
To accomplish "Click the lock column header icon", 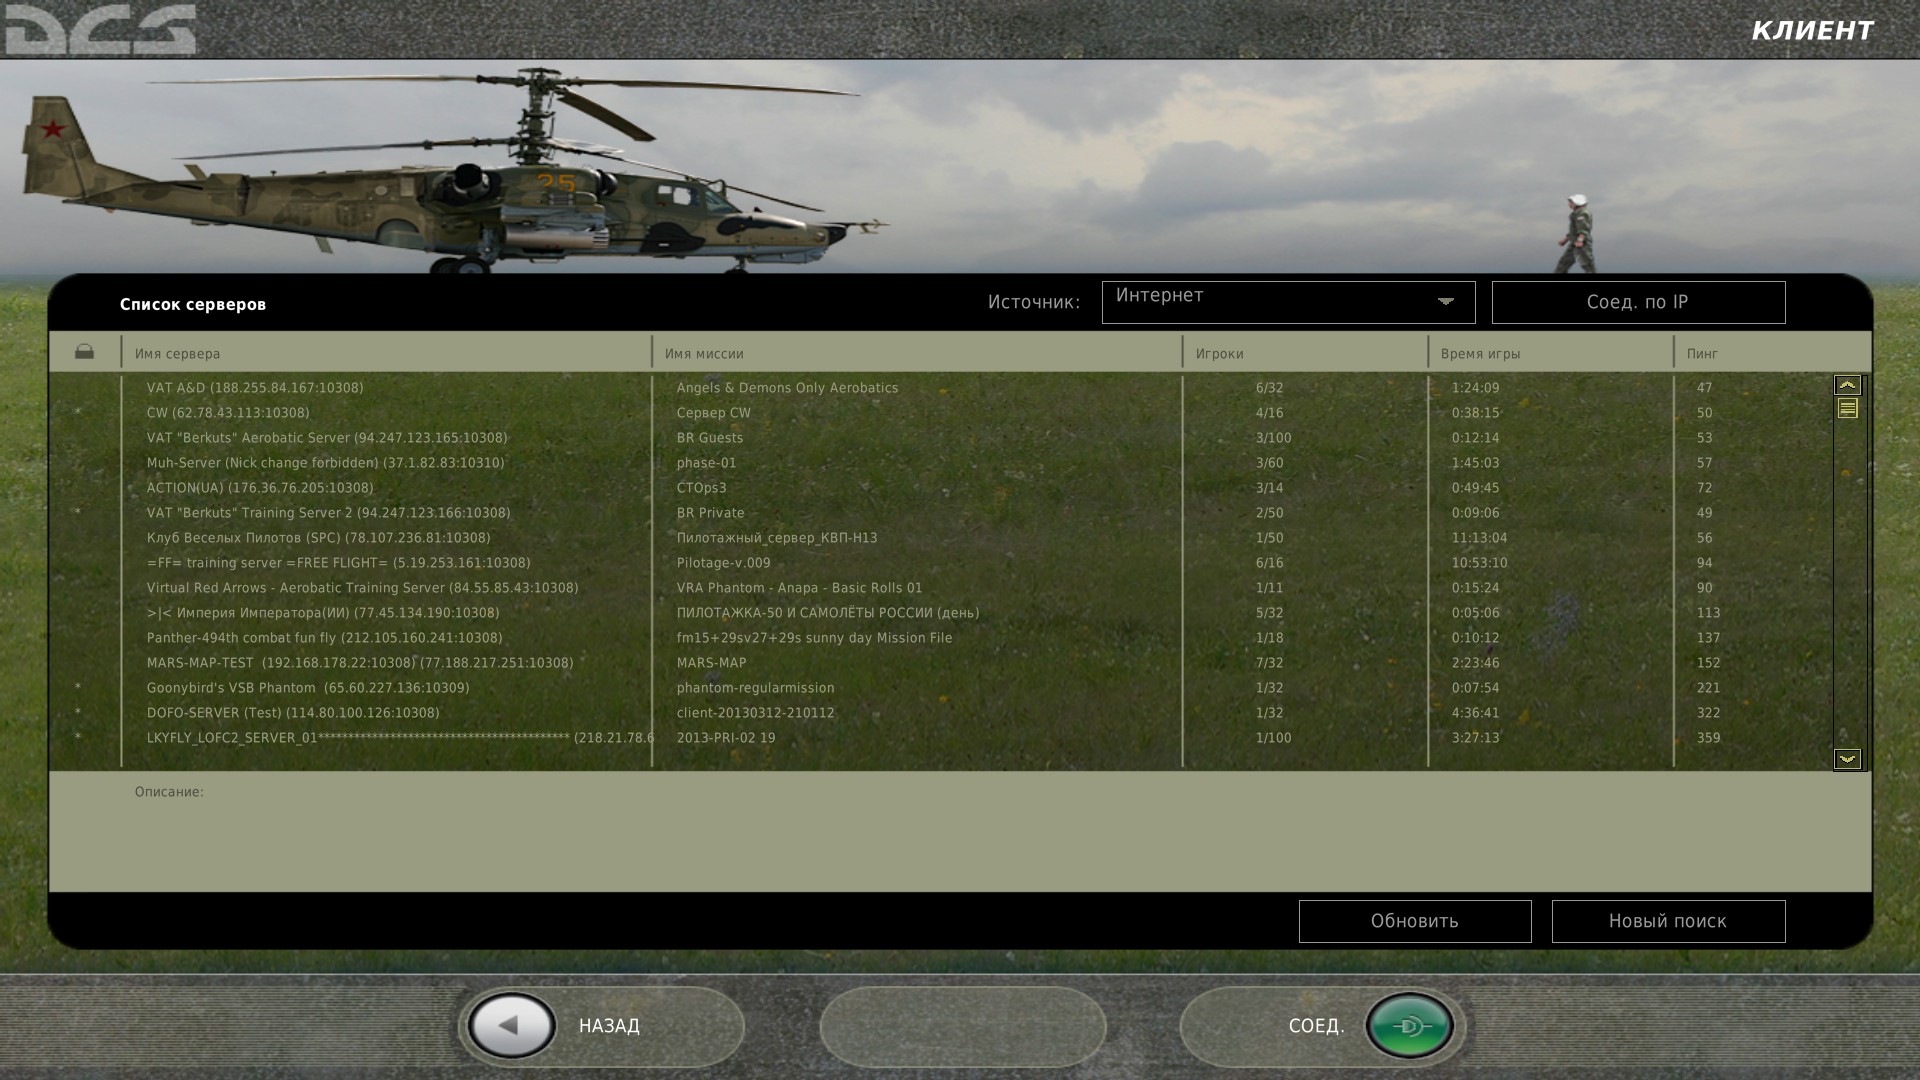I will pos(84,351).
